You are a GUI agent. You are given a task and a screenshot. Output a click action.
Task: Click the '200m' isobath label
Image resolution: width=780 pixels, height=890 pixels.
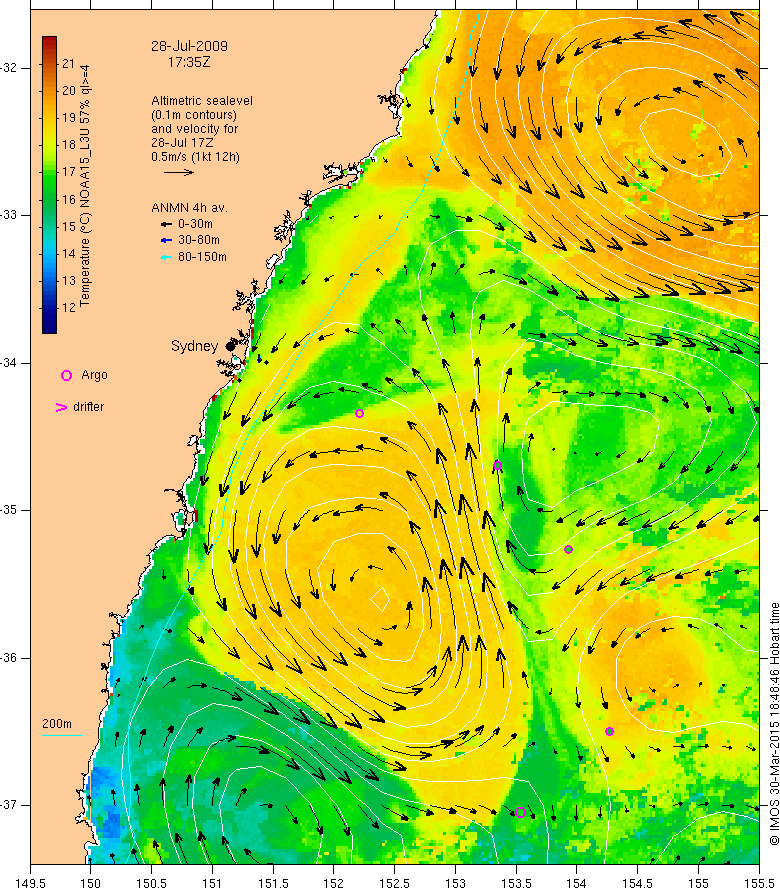[x=57, y=724]
